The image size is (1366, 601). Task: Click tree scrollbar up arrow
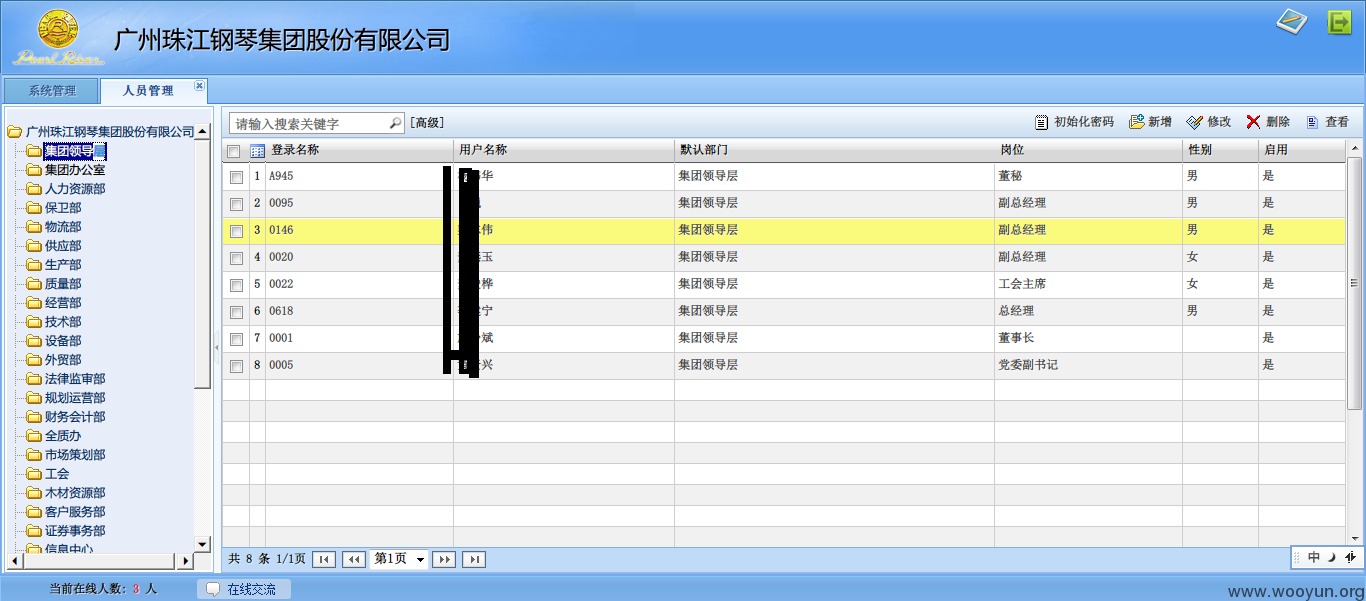203,132
